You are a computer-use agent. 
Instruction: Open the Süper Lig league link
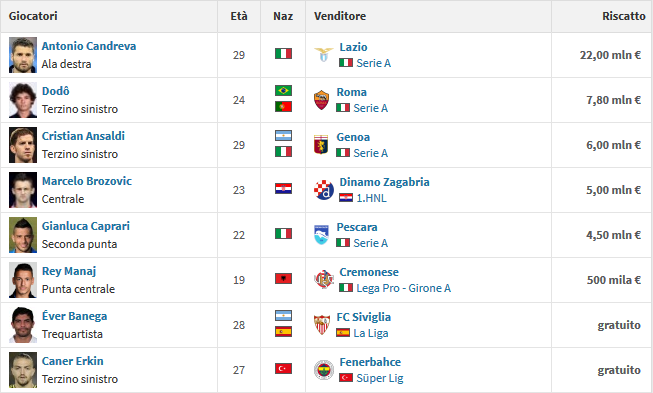pyautogui.click(x=380, y=378)
